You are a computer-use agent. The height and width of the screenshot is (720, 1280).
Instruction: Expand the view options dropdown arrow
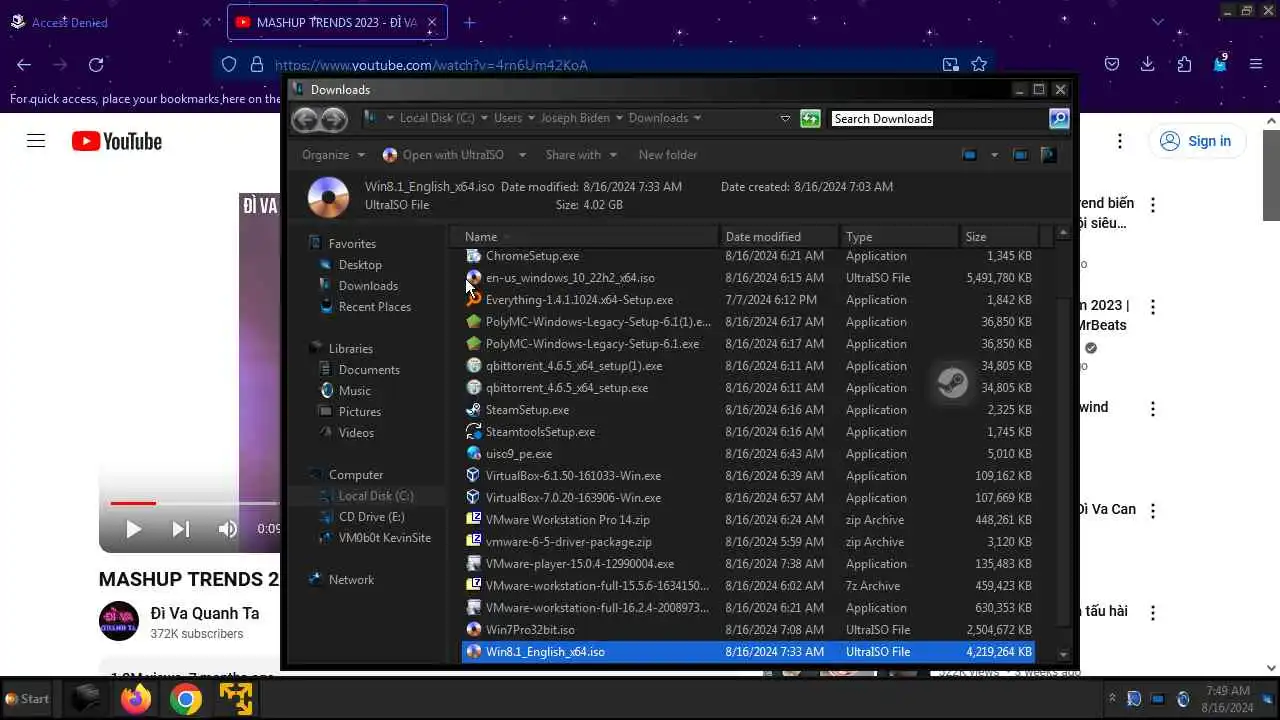[x=994, y=155]
